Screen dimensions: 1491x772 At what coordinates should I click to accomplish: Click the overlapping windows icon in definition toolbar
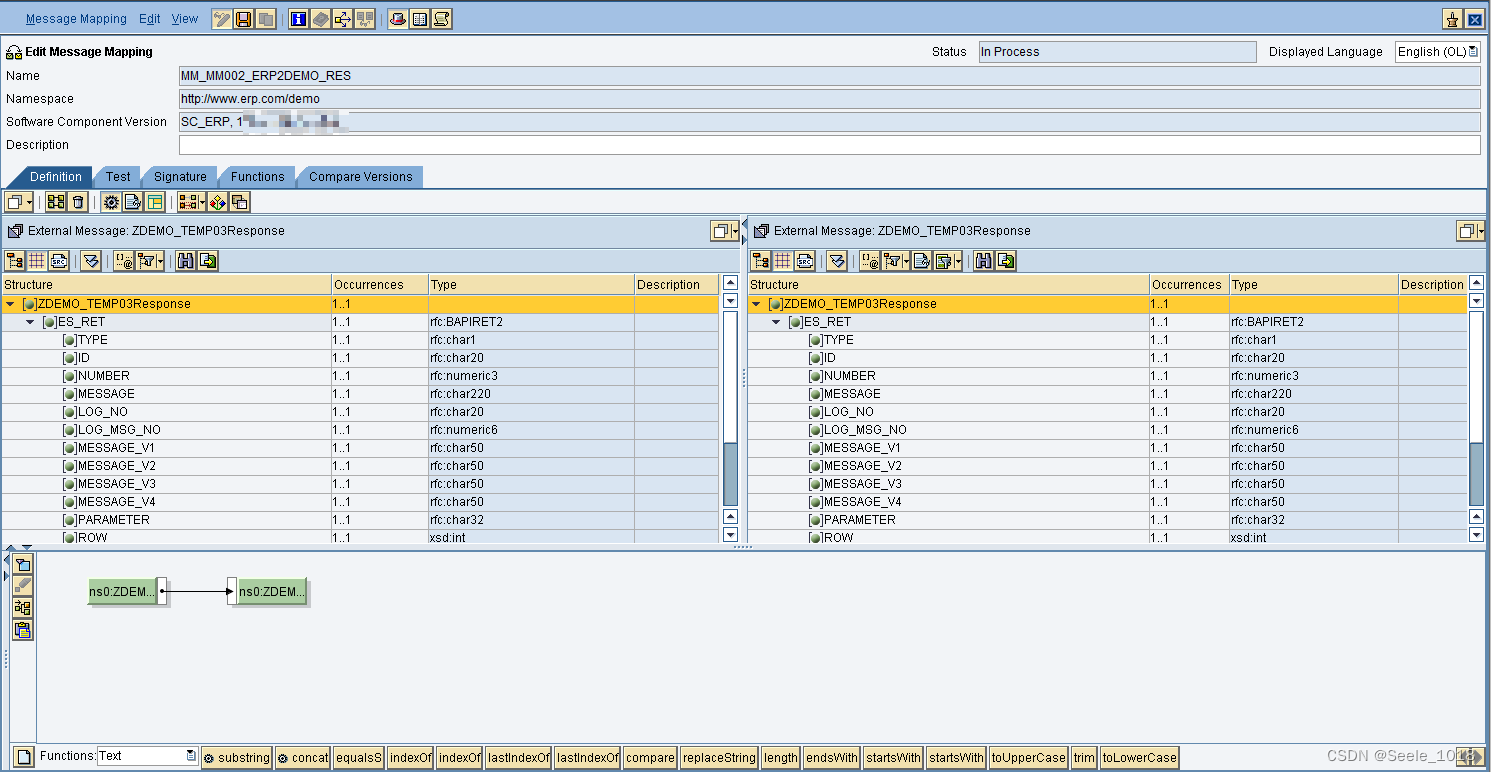[x=240, y=202]
